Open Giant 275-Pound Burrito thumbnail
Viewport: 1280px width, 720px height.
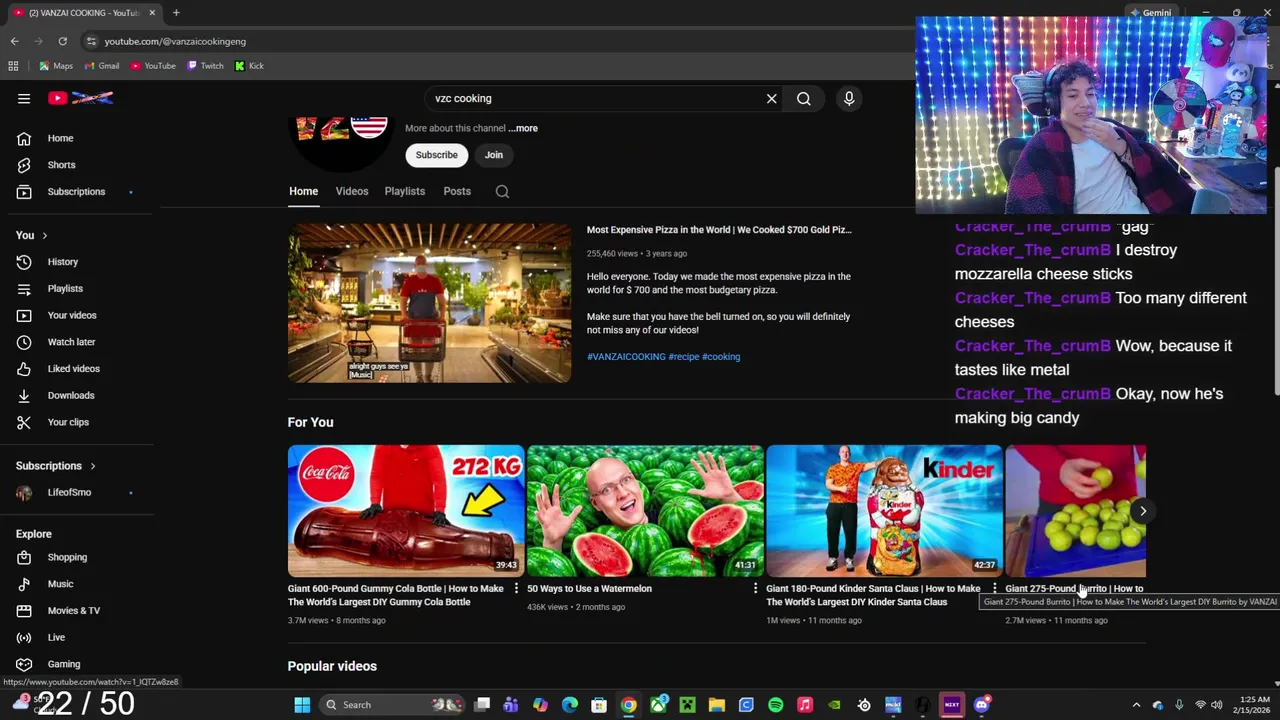coord(1075,511)
